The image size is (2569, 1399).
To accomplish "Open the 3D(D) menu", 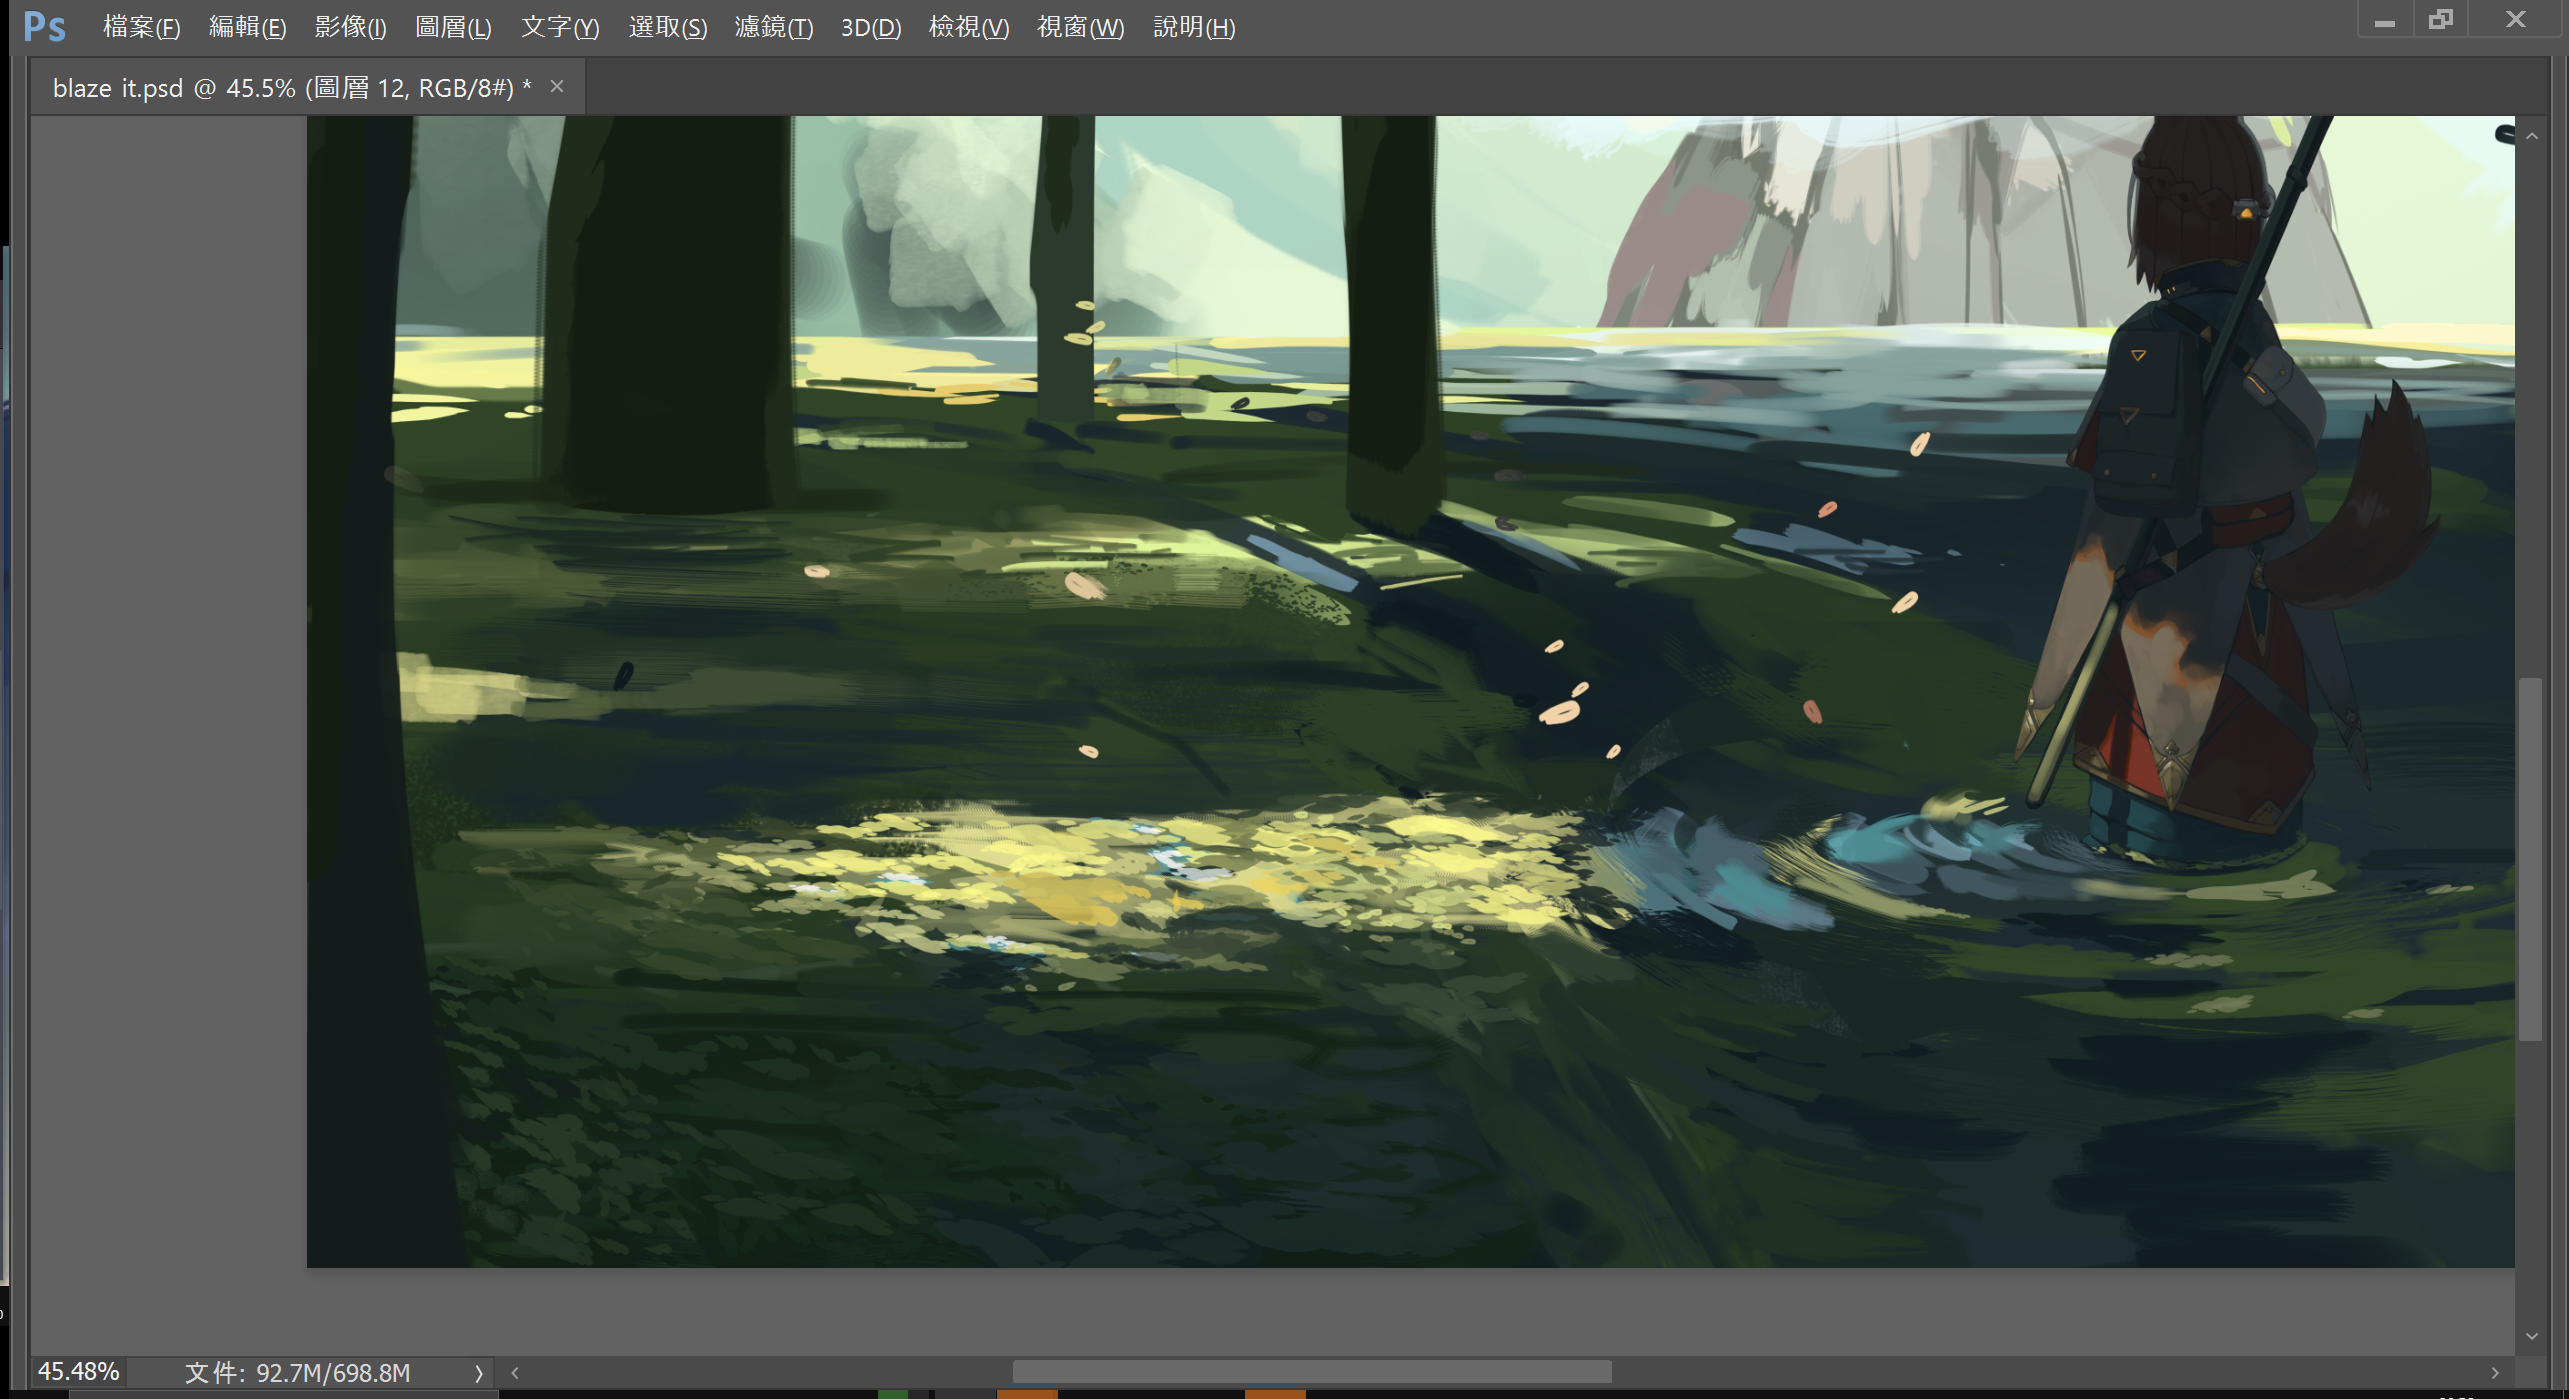I will tap(871, 27).
